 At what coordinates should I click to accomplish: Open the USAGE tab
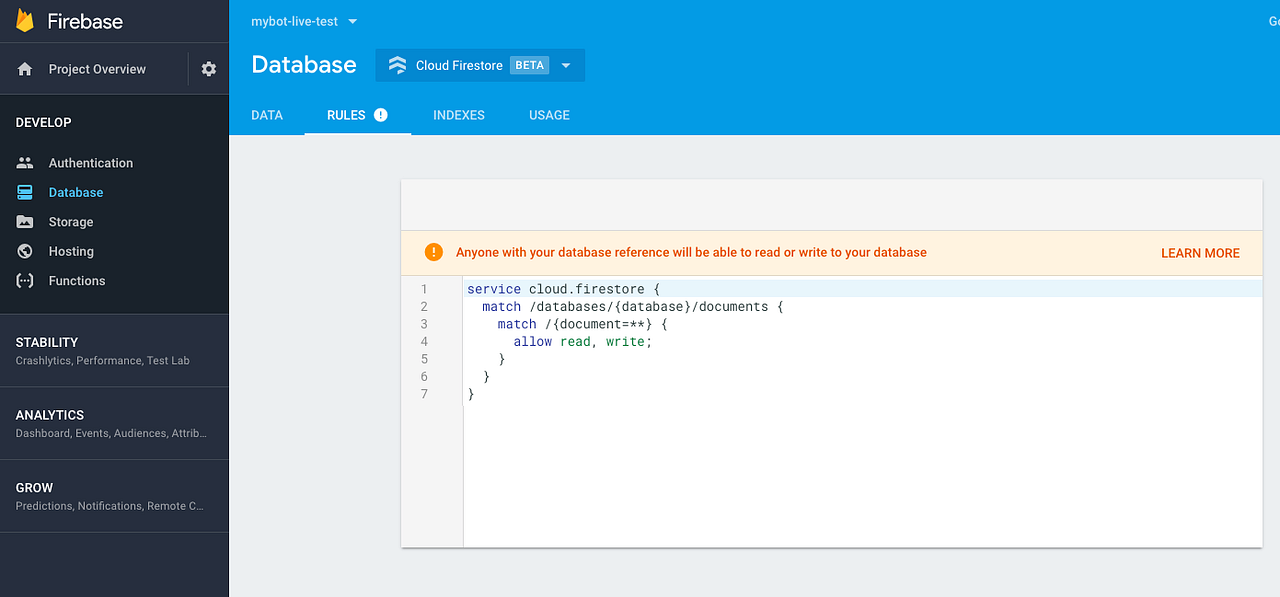(x=548, y=115)
